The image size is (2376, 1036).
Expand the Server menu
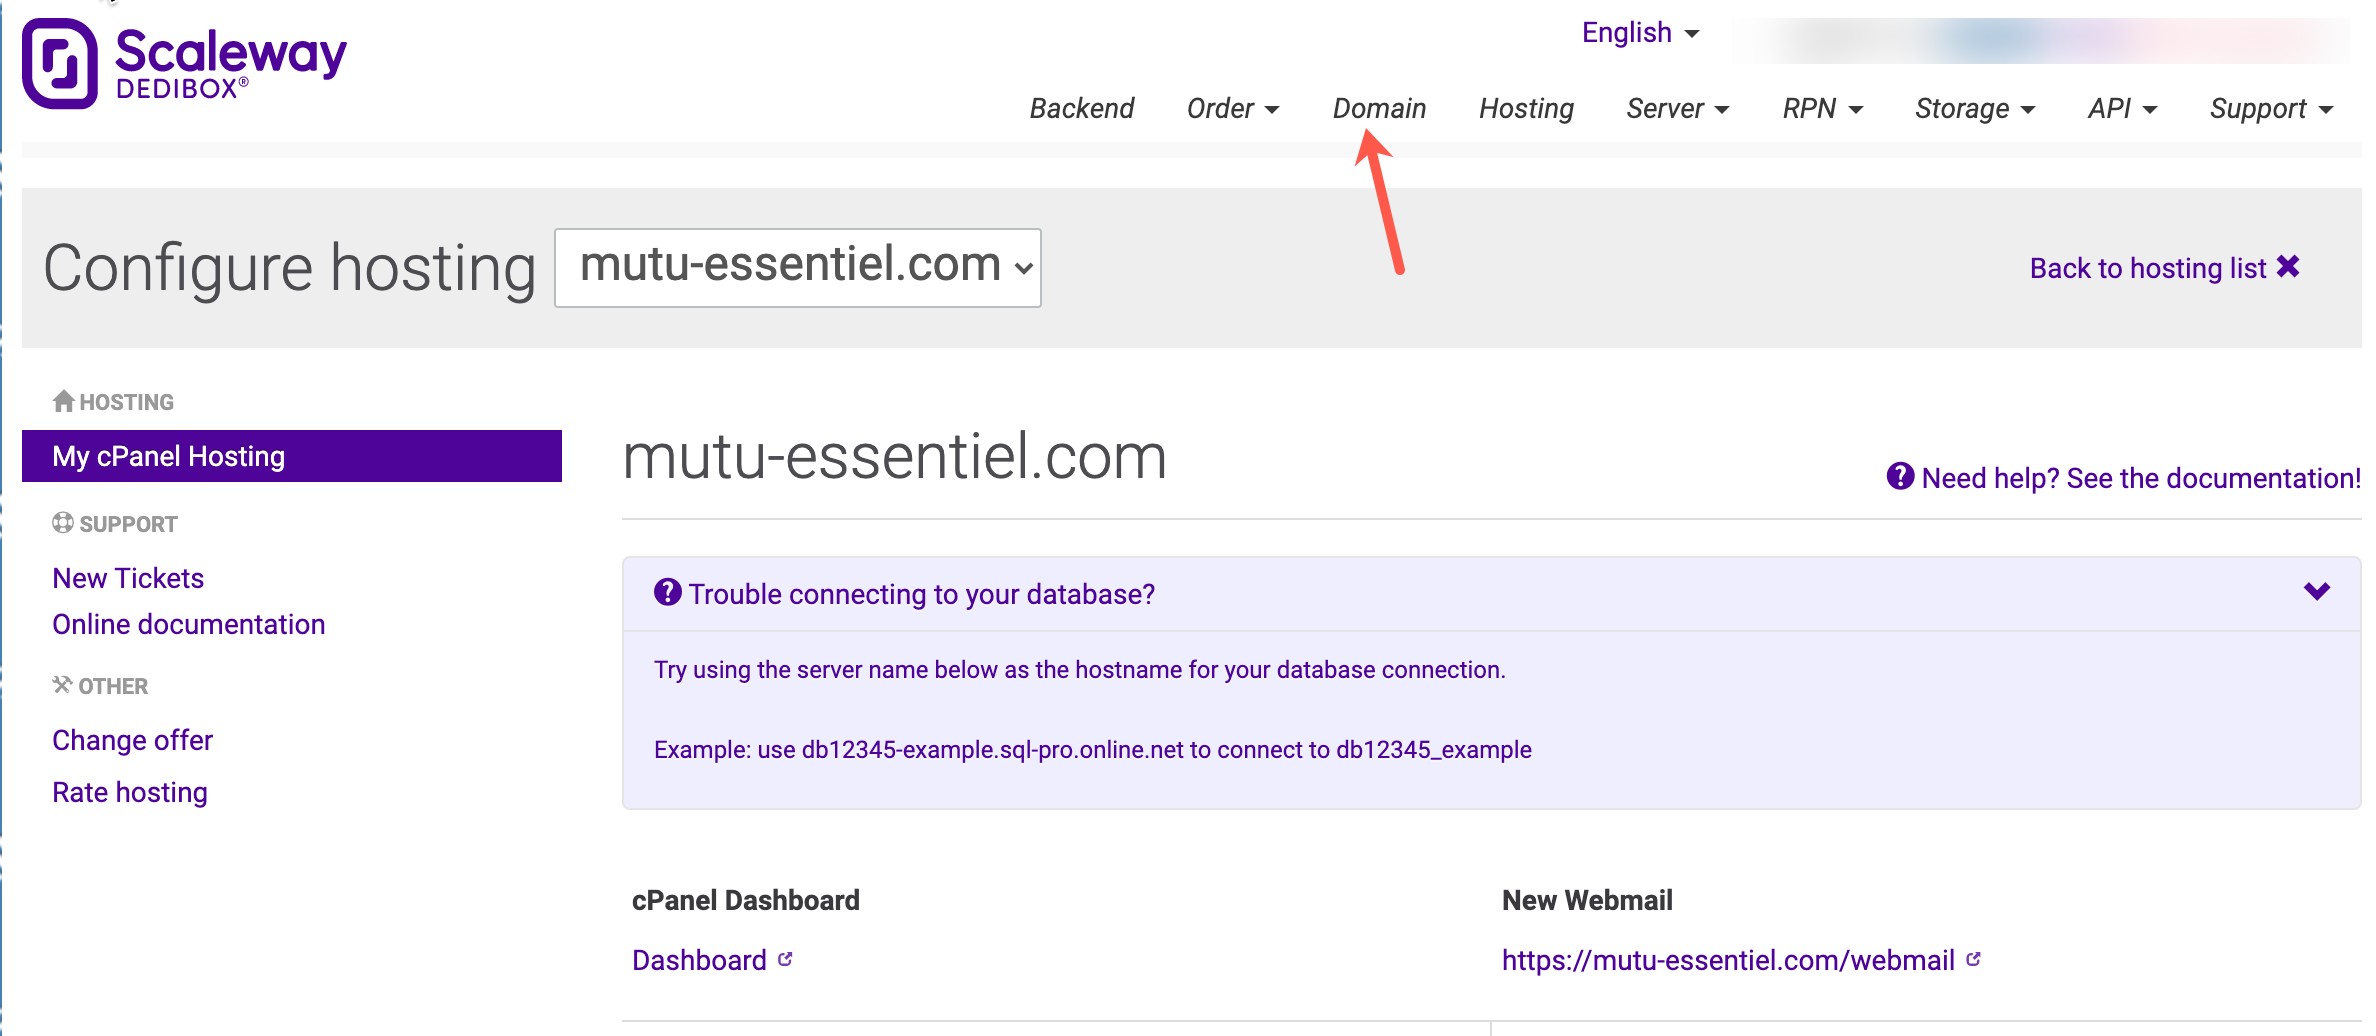pyautogui.click(x=1677, y=108)
